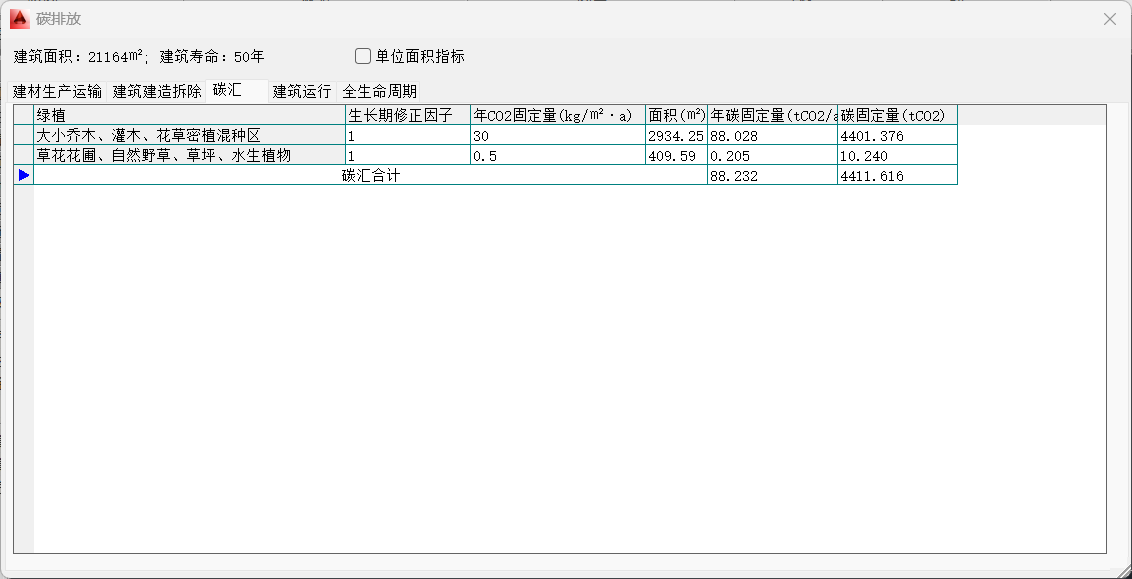Click the 年CO2固定量 column header
Screen dimensions: 1132x579
coord(557,115)
